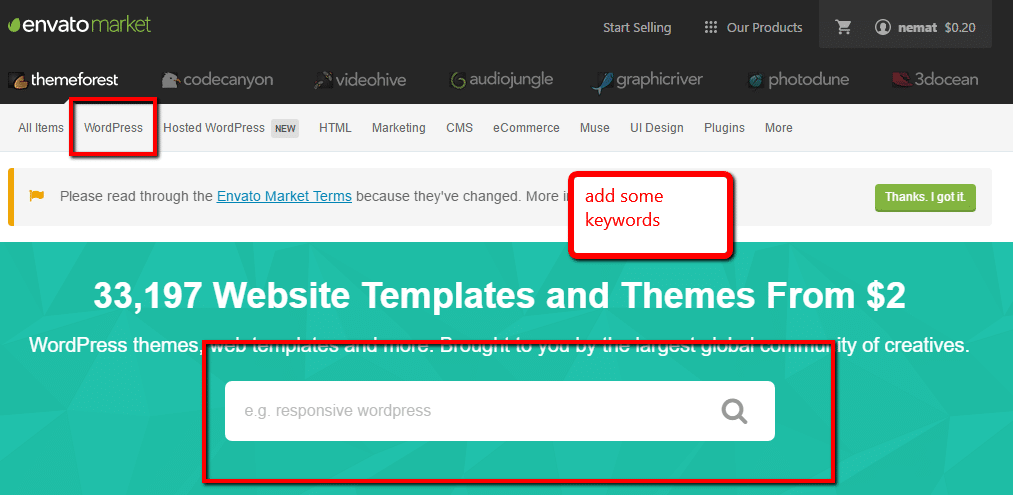This screenshot has height=495, width=1013.
Task: Open the Our Products menu
Action: 764,28
